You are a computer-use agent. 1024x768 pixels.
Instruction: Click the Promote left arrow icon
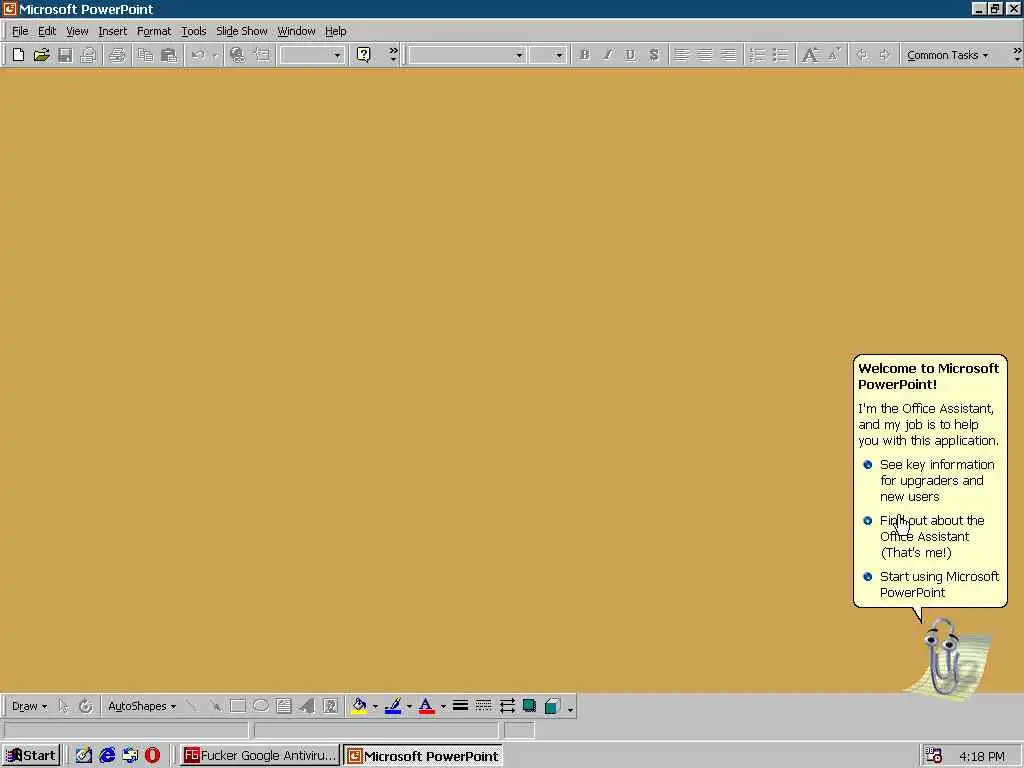862,55
